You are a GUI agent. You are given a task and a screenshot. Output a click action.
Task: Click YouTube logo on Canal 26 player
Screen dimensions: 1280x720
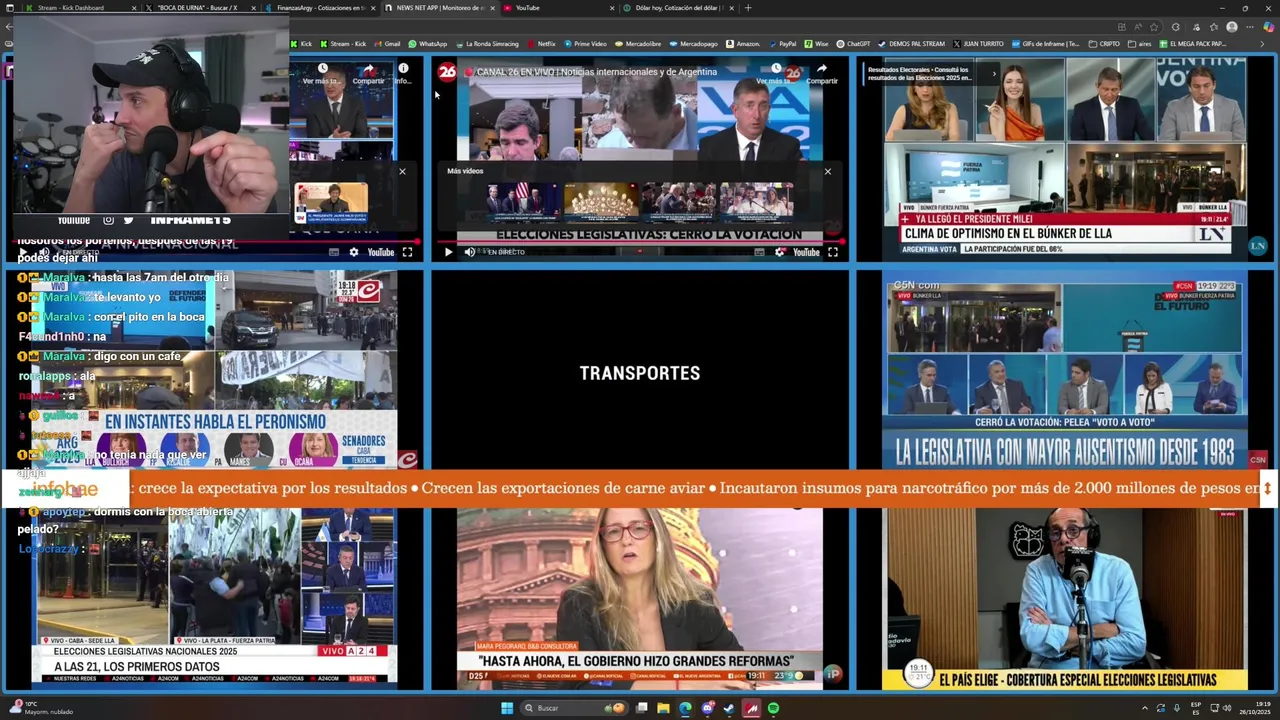806,252
